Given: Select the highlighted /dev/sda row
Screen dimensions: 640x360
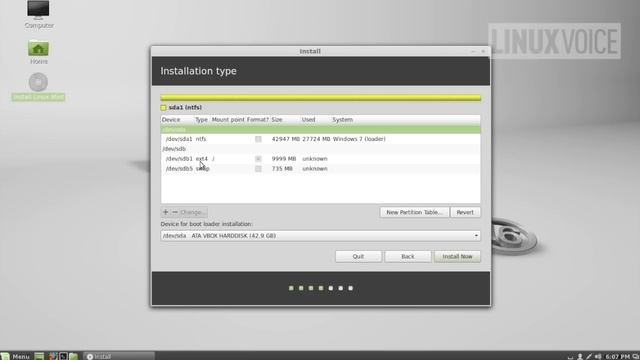Looking at the screenshot, I should [320, 129].
